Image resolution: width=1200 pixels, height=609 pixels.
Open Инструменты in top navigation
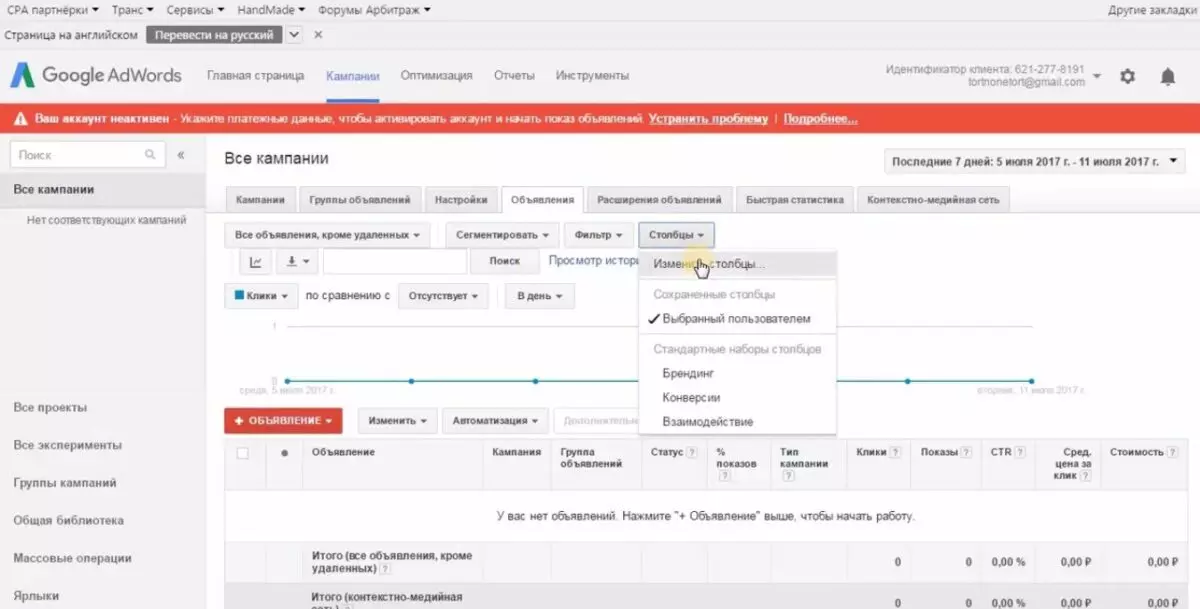coord(592,76)
